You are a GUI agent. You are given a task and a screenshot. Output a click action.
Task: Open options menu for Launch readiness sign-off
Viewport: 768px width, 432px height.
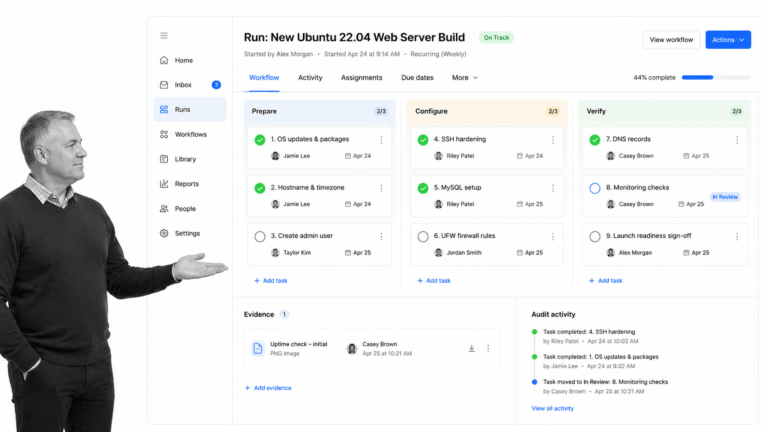pyautogui.click(x=737, y=237)
